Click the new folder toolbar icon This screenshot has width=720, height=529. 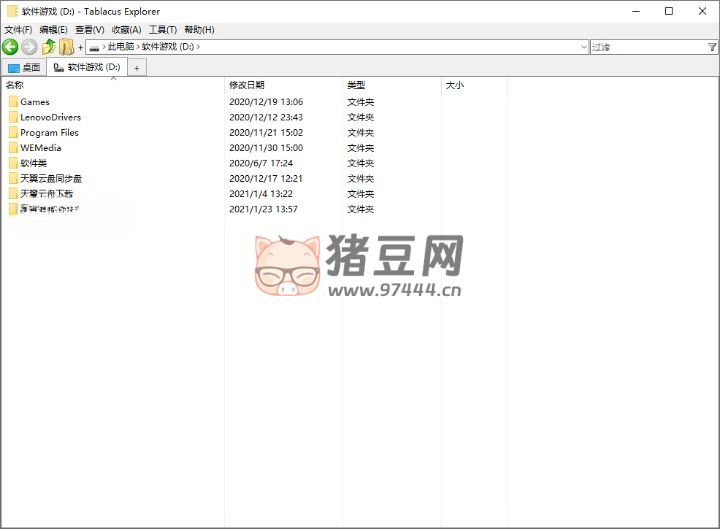(x=67, y=47)
